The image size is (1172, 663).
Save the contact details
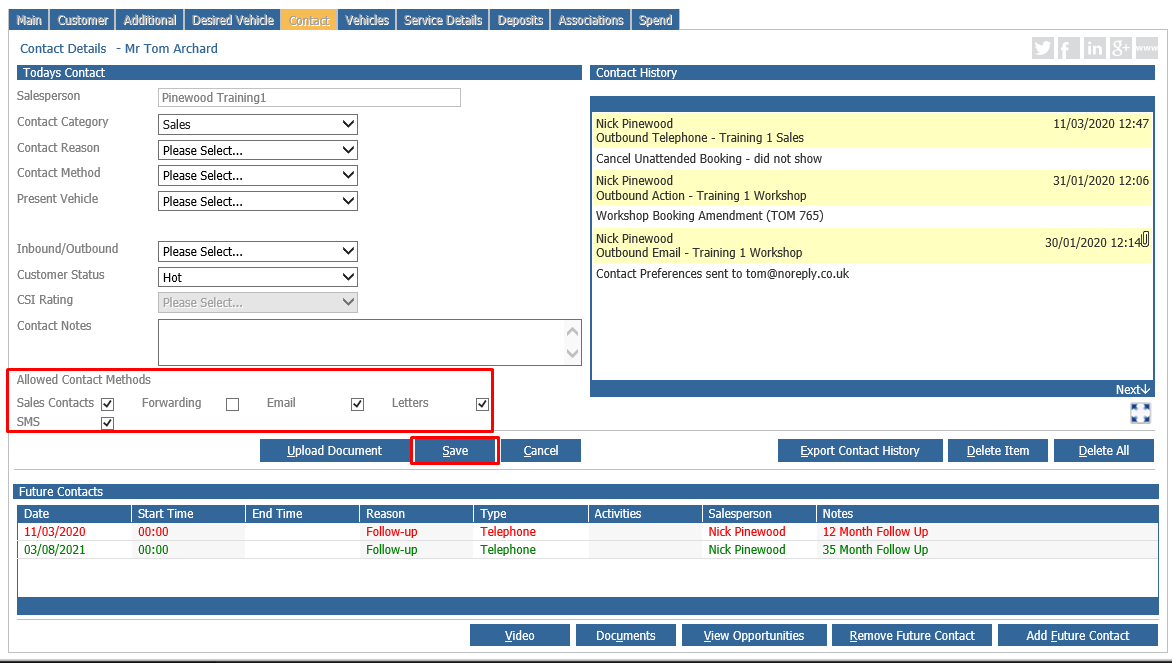(x=454, y=451)
